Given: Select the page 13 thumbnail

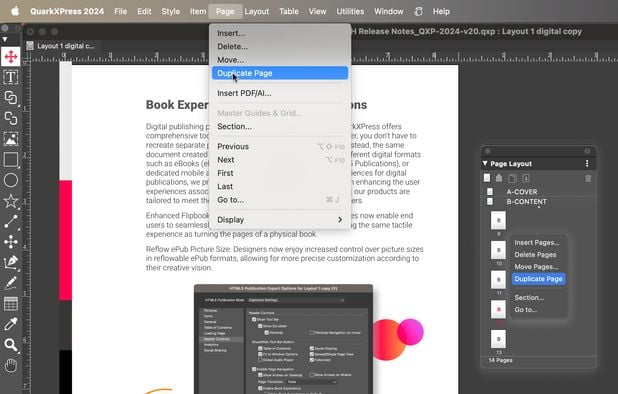Looking at the screenshot, I should (499, 339).
